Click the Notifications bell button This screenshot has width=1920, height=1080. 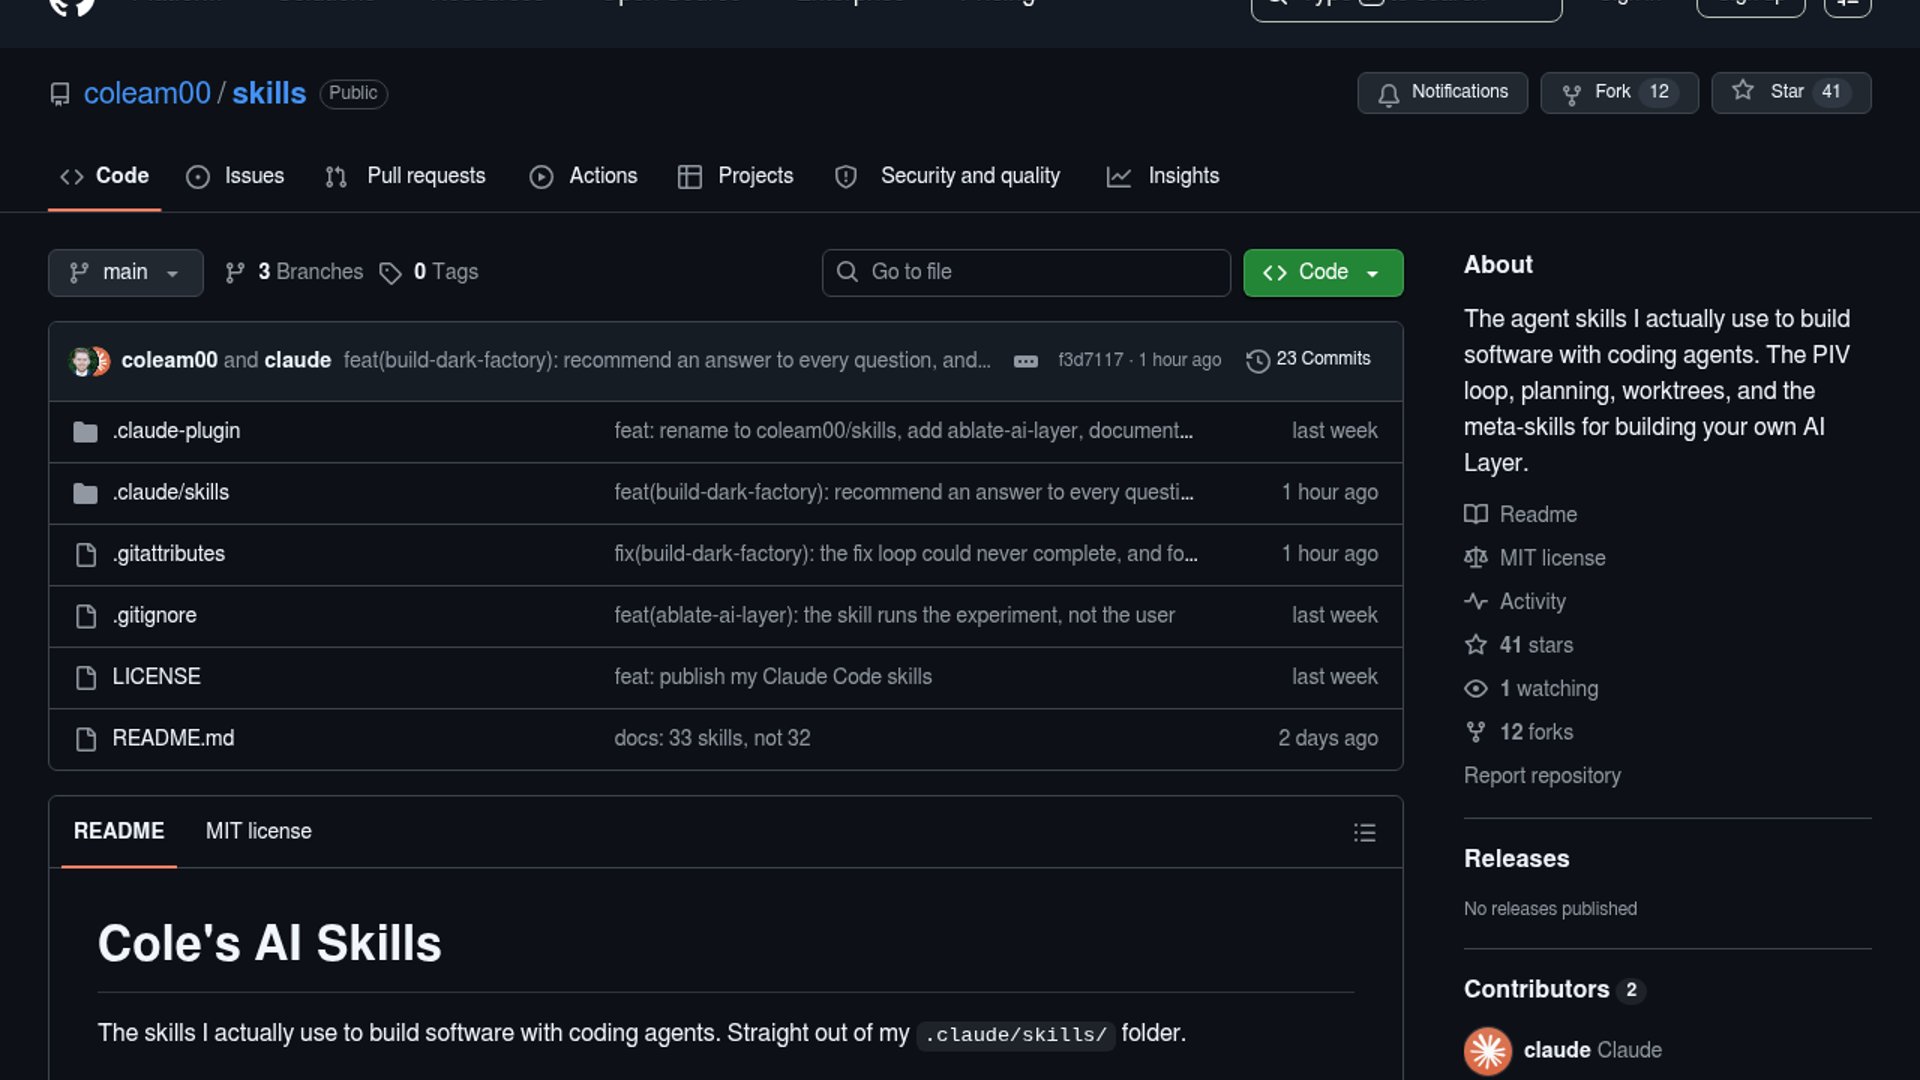1442,92
